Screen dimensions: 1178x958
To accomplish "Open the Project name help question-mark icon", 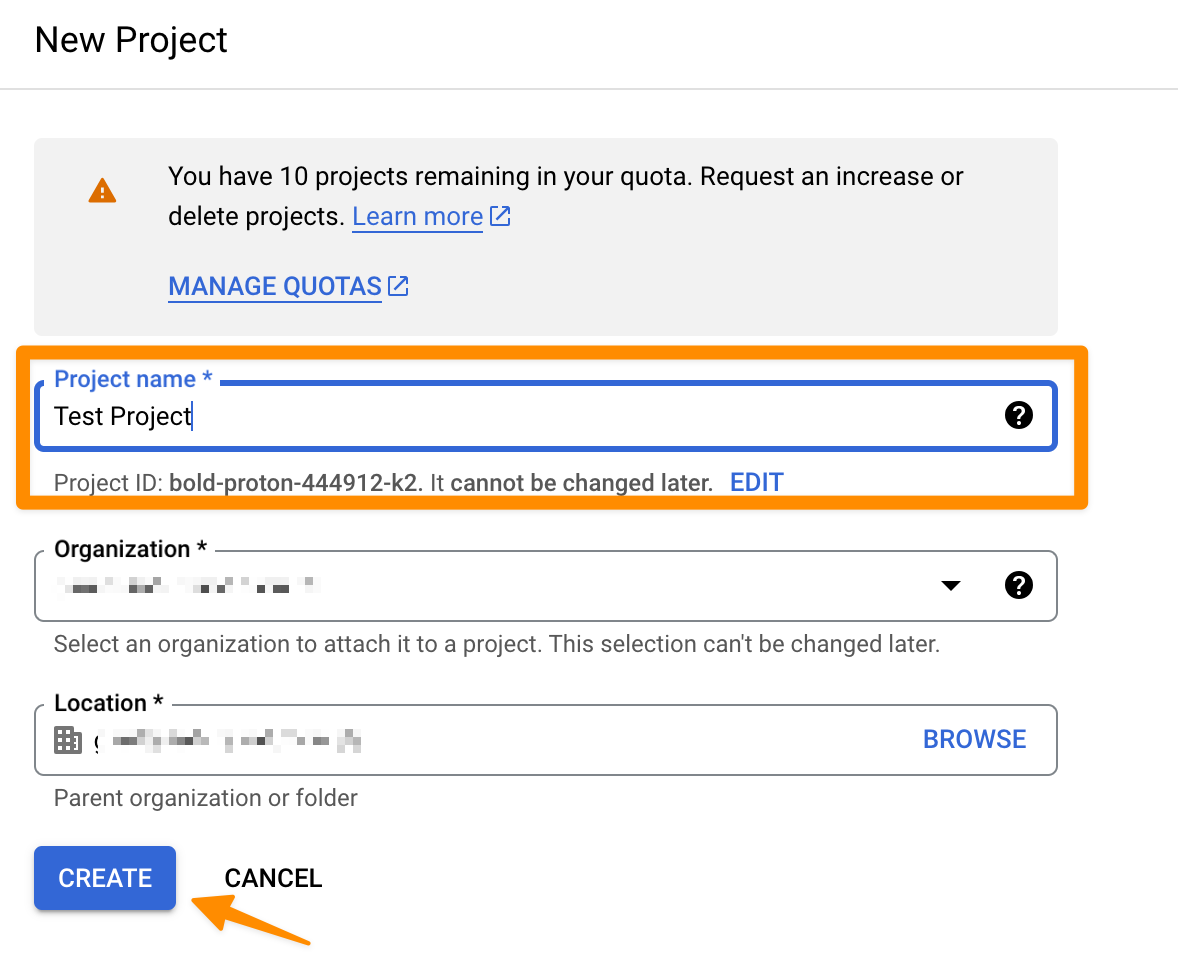I will (1019, 415).
